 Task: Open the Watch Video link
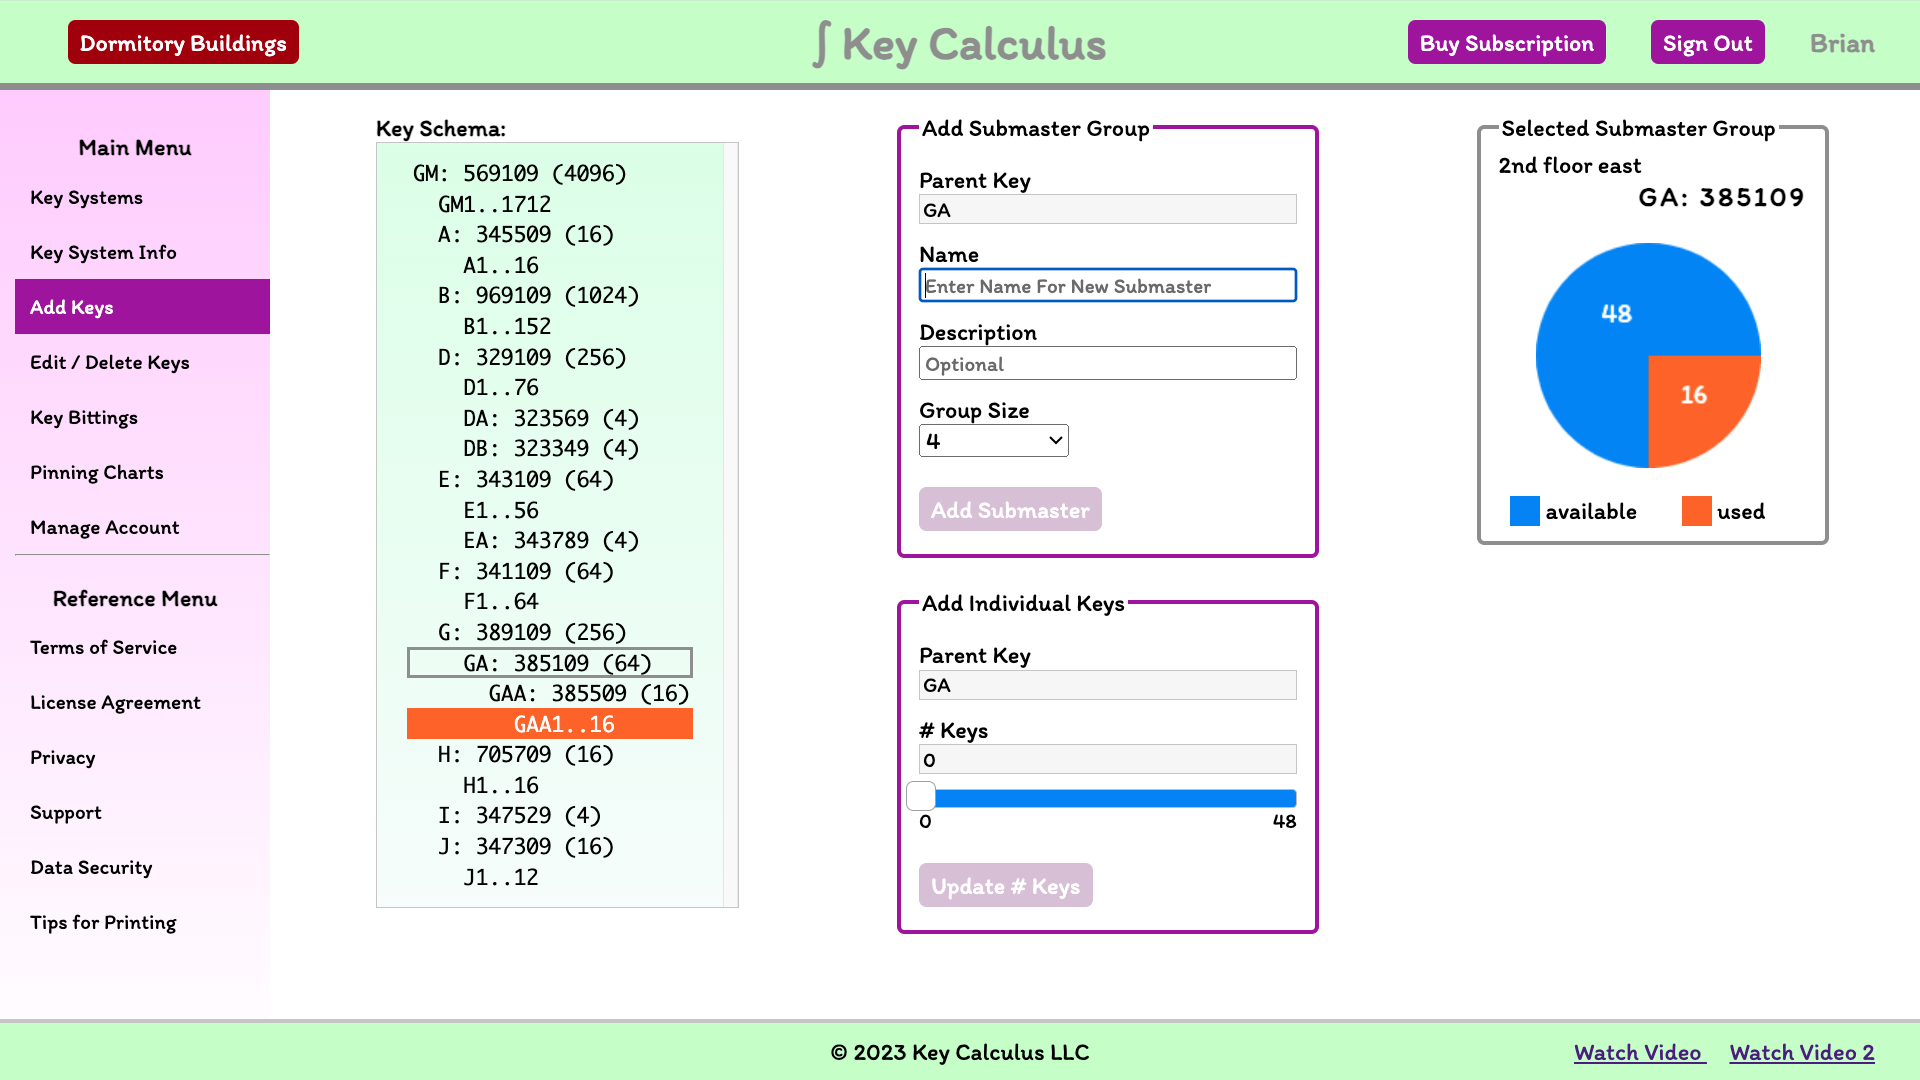1638,1052
